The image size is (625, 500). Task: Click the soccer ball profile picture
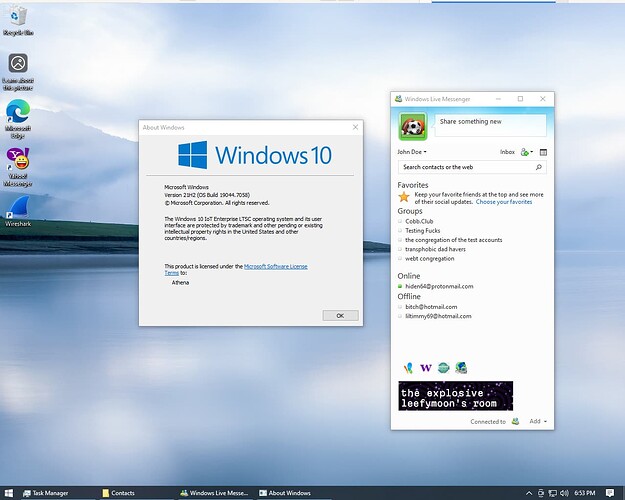click(x=413, y=126)
